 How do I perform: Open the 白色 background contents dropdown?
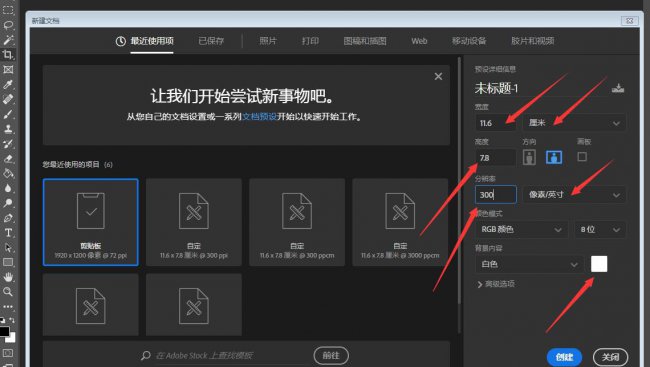[529, 264]
